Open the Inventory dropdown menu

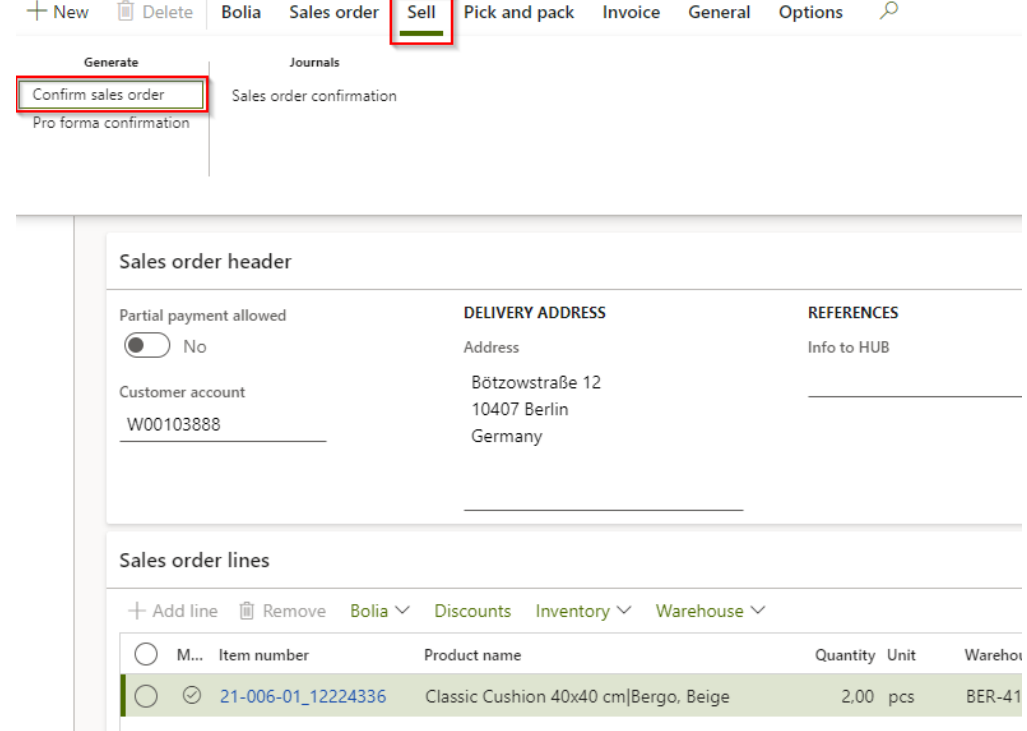point(583,611)
